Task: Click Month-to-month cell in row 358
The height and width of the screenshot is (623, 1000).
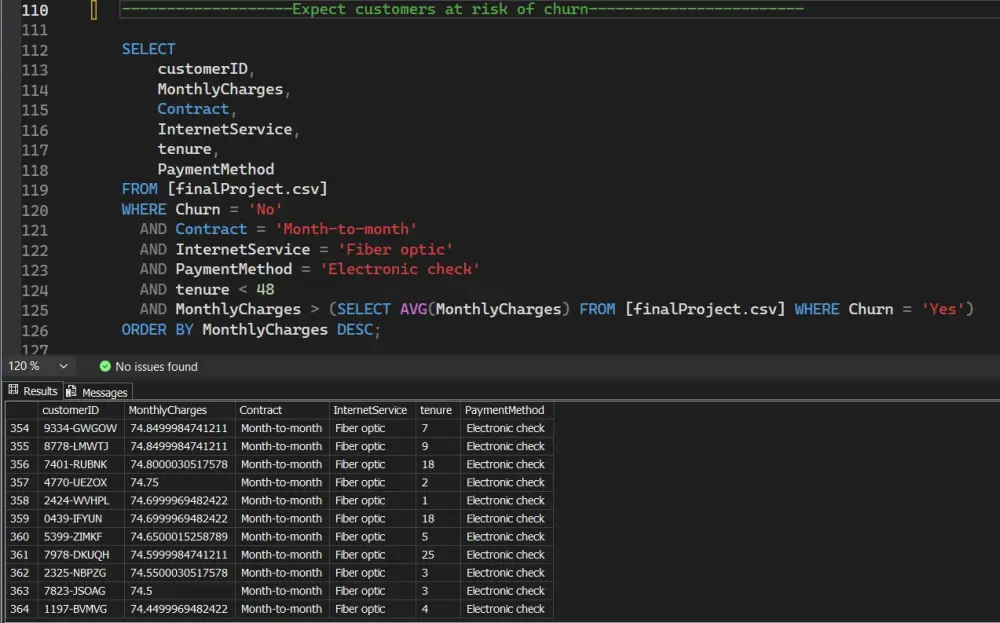Action: pos(281,501)
